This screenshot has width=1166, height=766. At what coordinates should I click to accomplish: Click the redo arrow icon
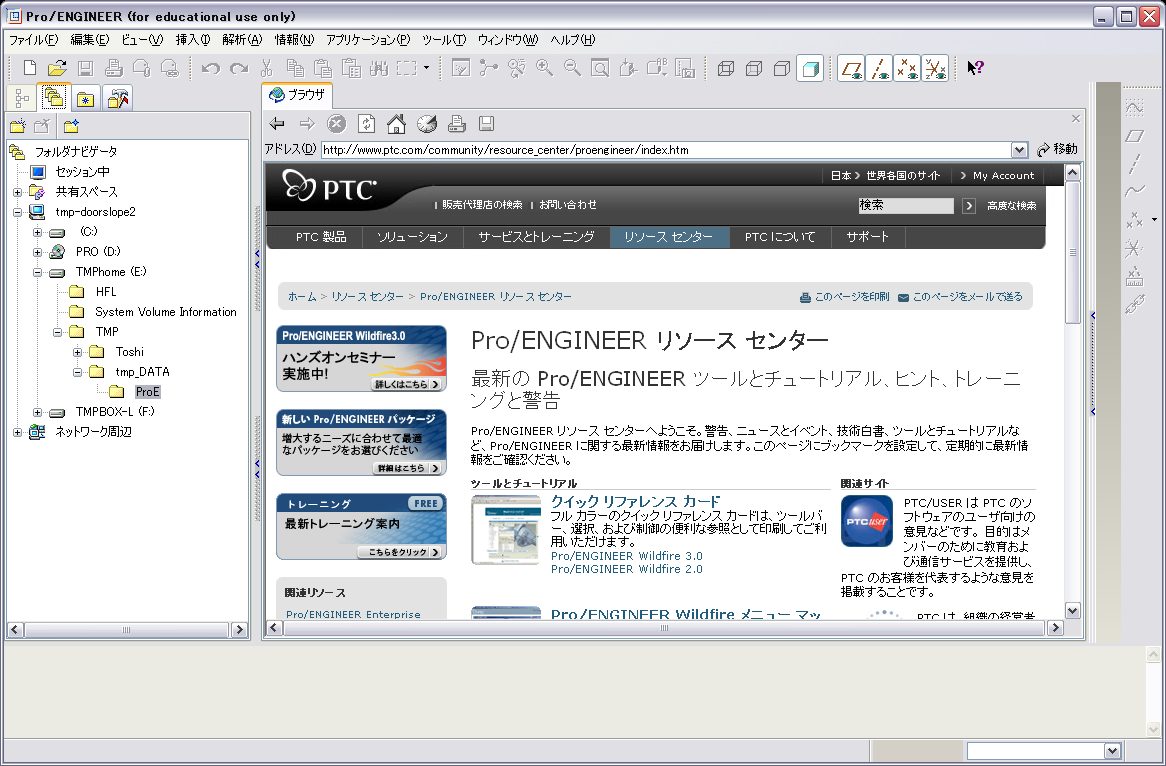tap(239, 68)
